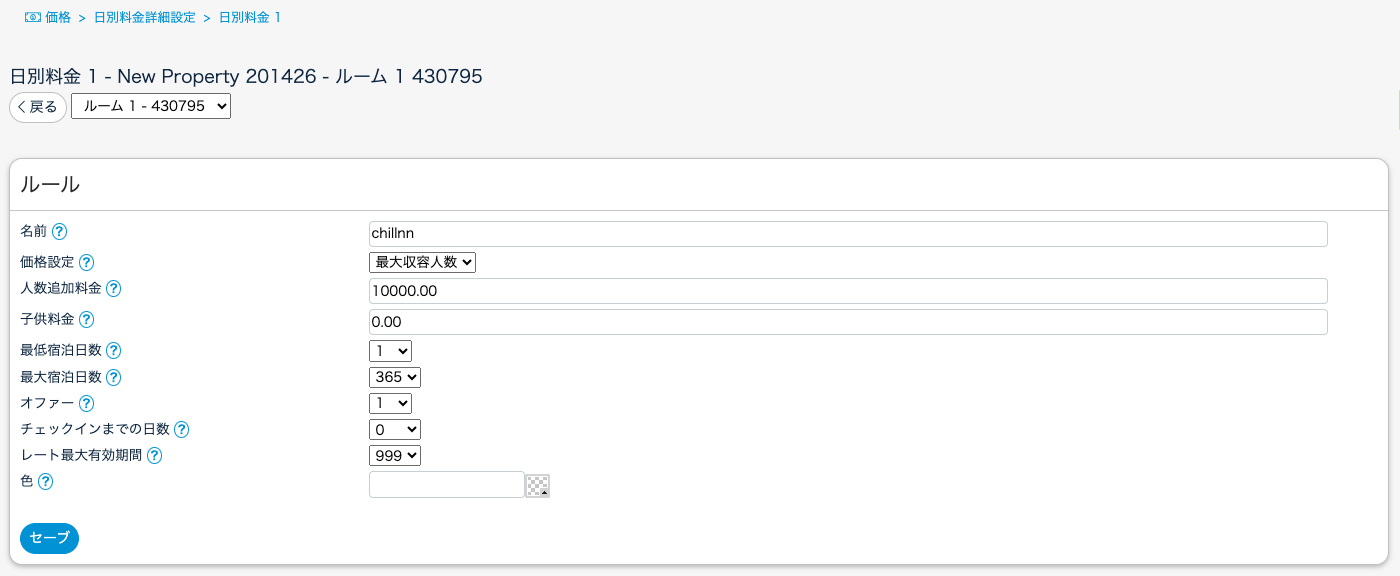Click help icon for 最低宿泊日数
The image size is (1400, 576).
[113, 351]
